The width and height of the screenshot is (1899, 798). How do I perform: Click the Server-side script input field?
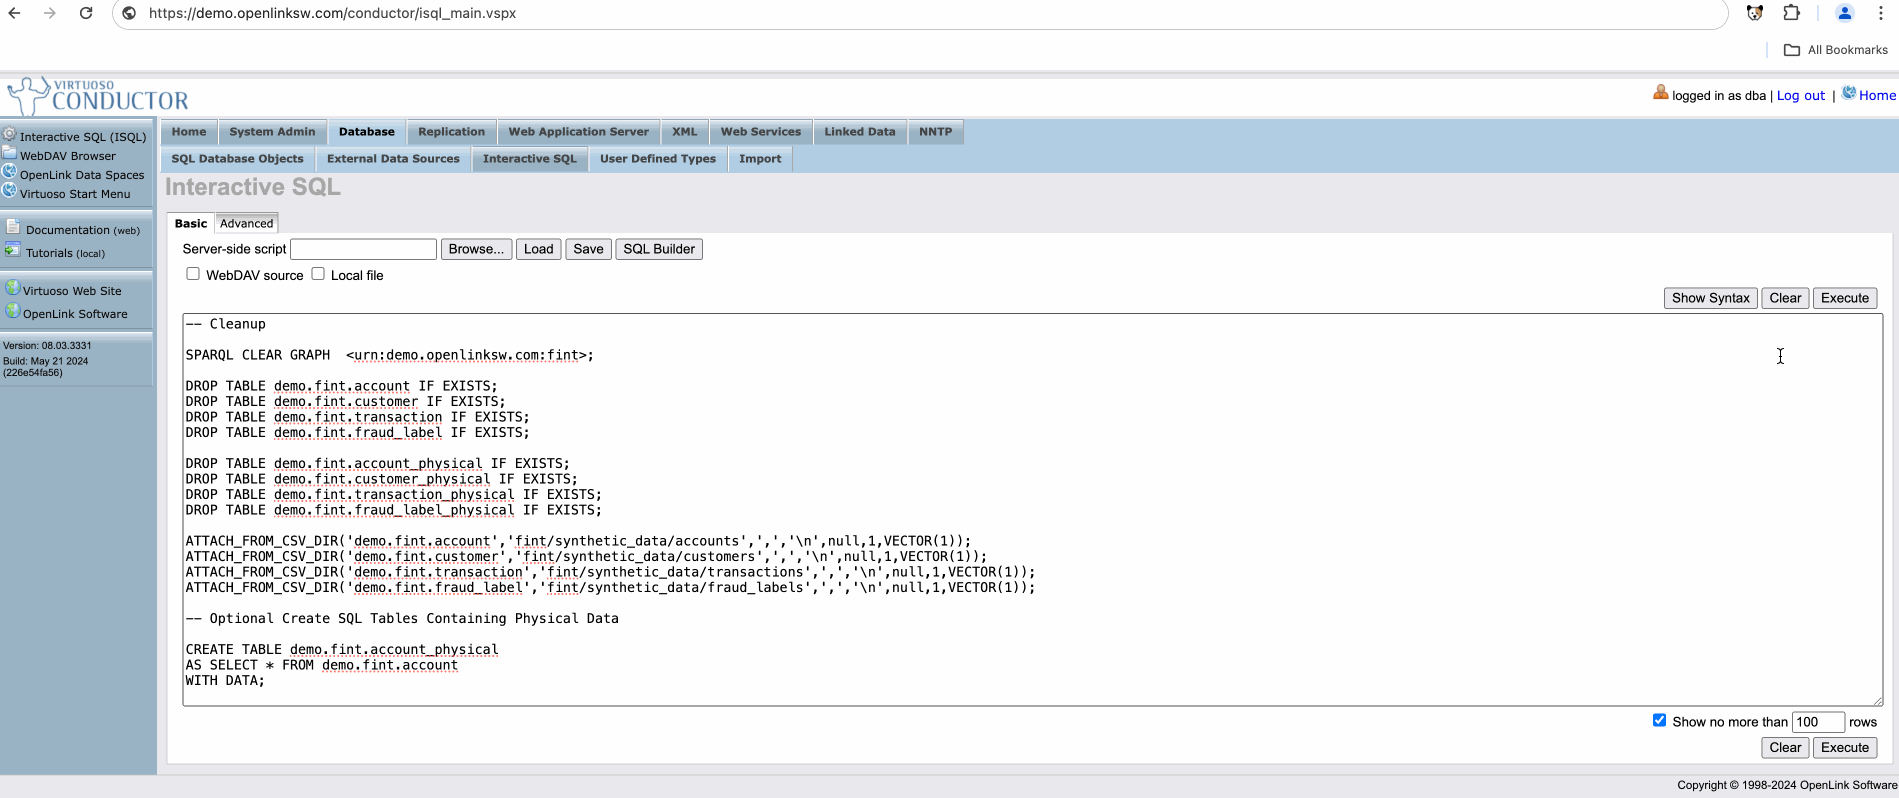(x=363, y=249)
